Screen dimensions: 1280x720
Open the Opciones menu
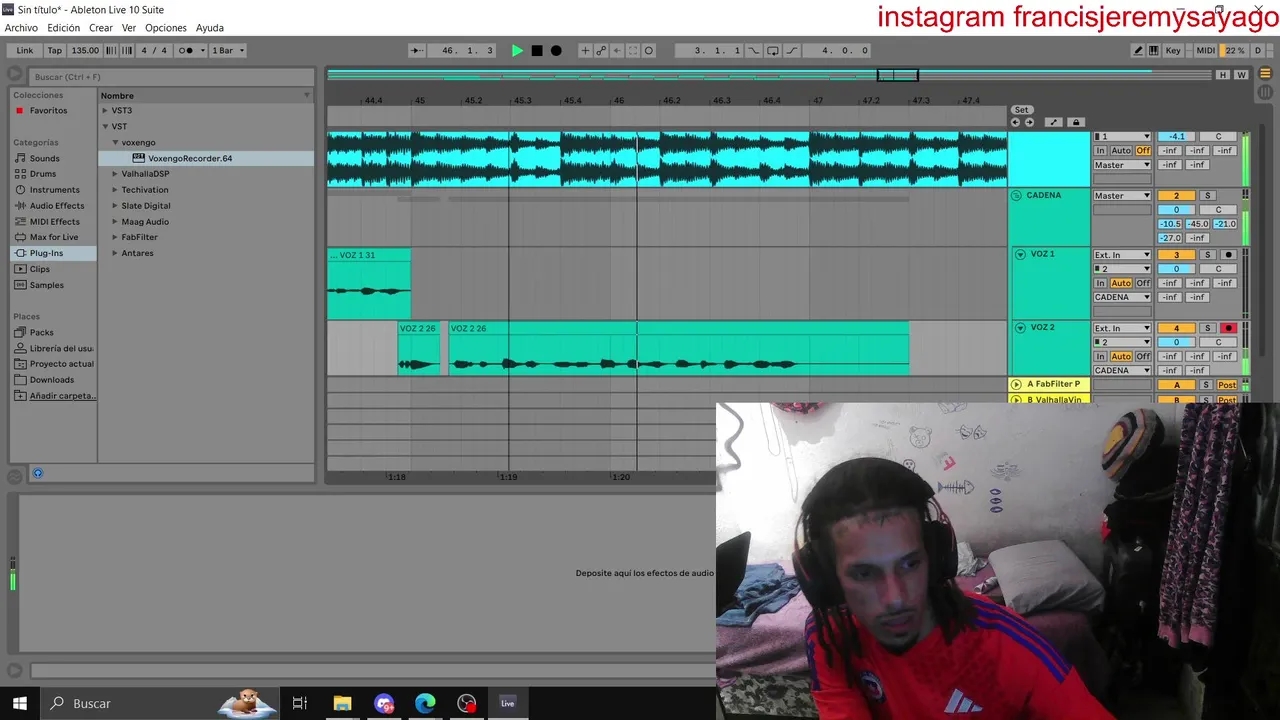tap(166, 28)
